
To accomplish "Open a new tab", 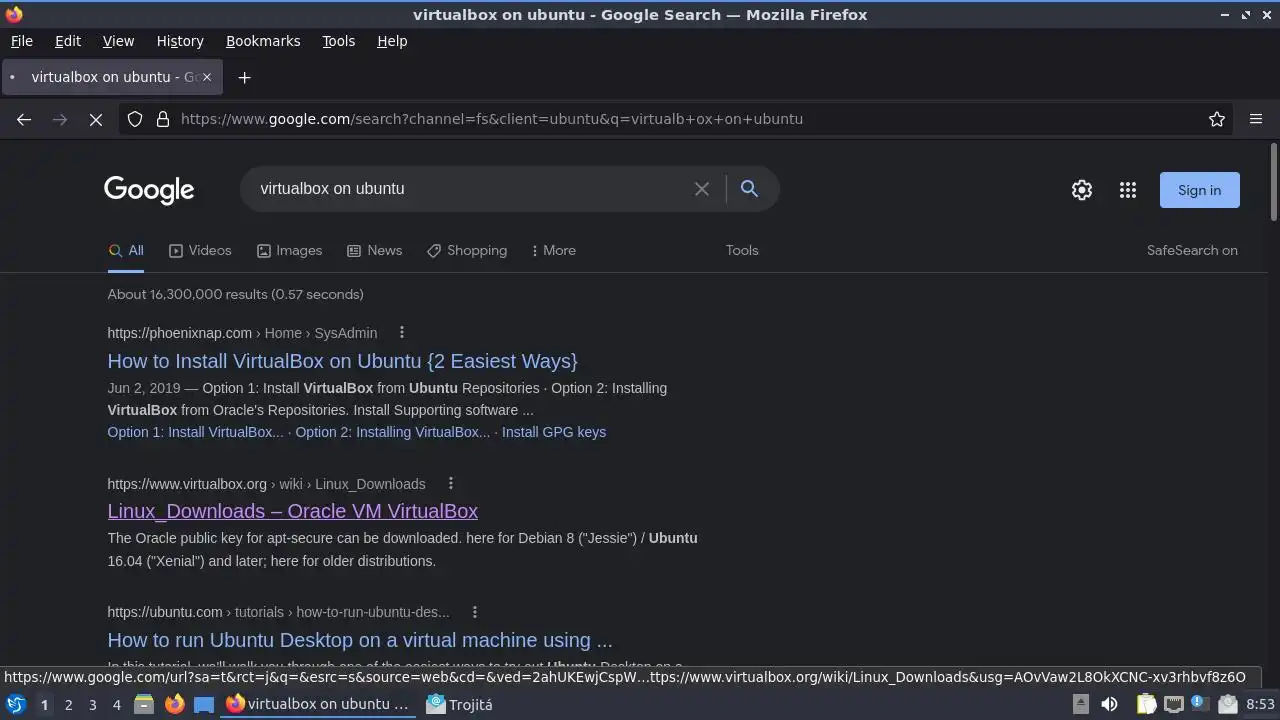I will pos(244,77).
